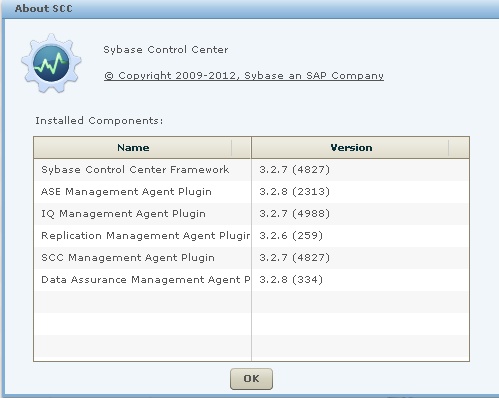The height and width of the screenshot is (398, 499).
Task: Click the Sybase Control Center gear logo
Action: click(51, 63)
